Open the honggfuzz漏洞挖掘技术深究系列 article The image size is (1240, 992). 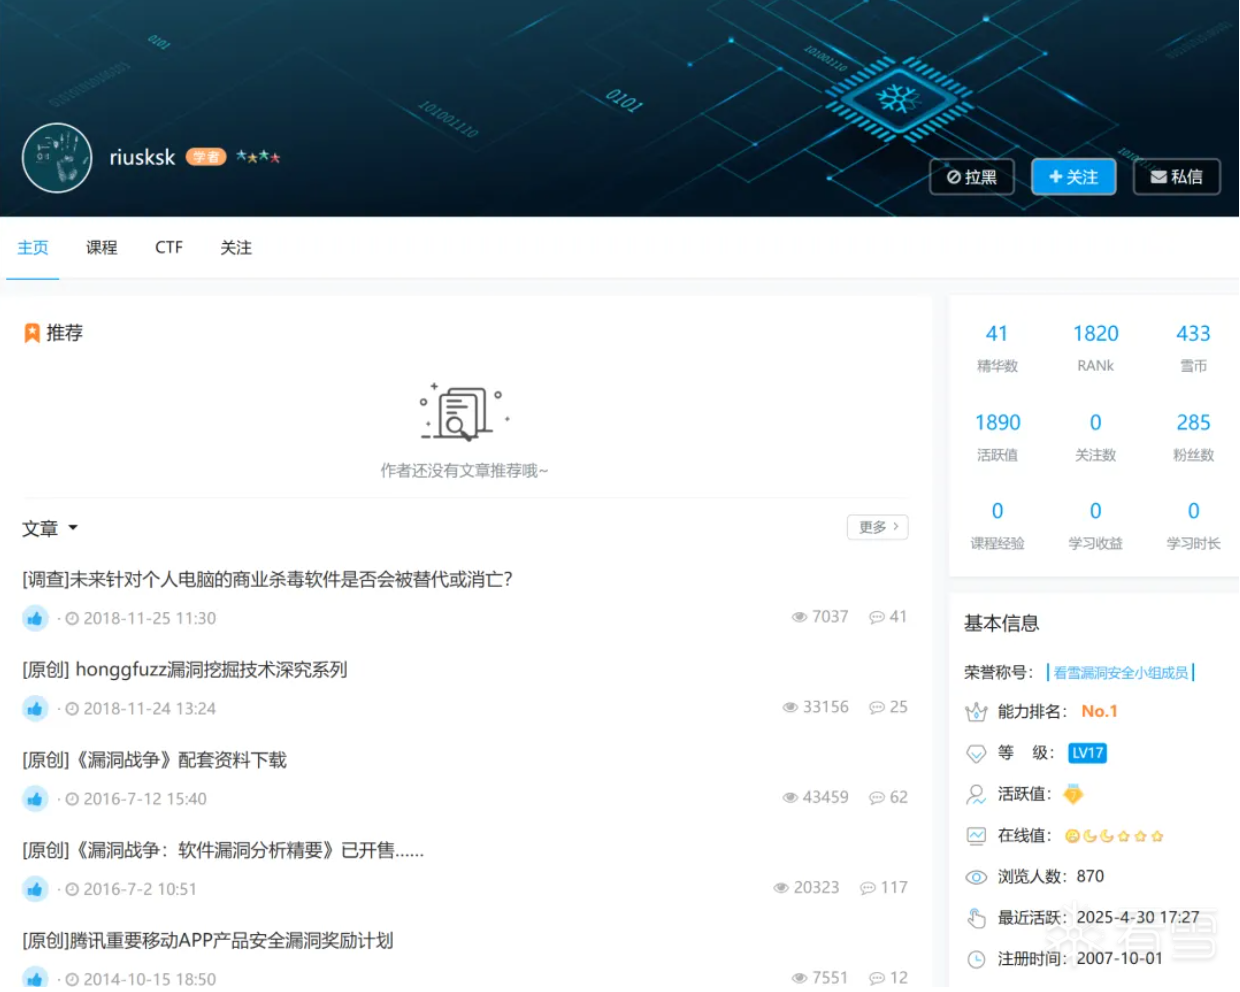[x=185, y=669]
